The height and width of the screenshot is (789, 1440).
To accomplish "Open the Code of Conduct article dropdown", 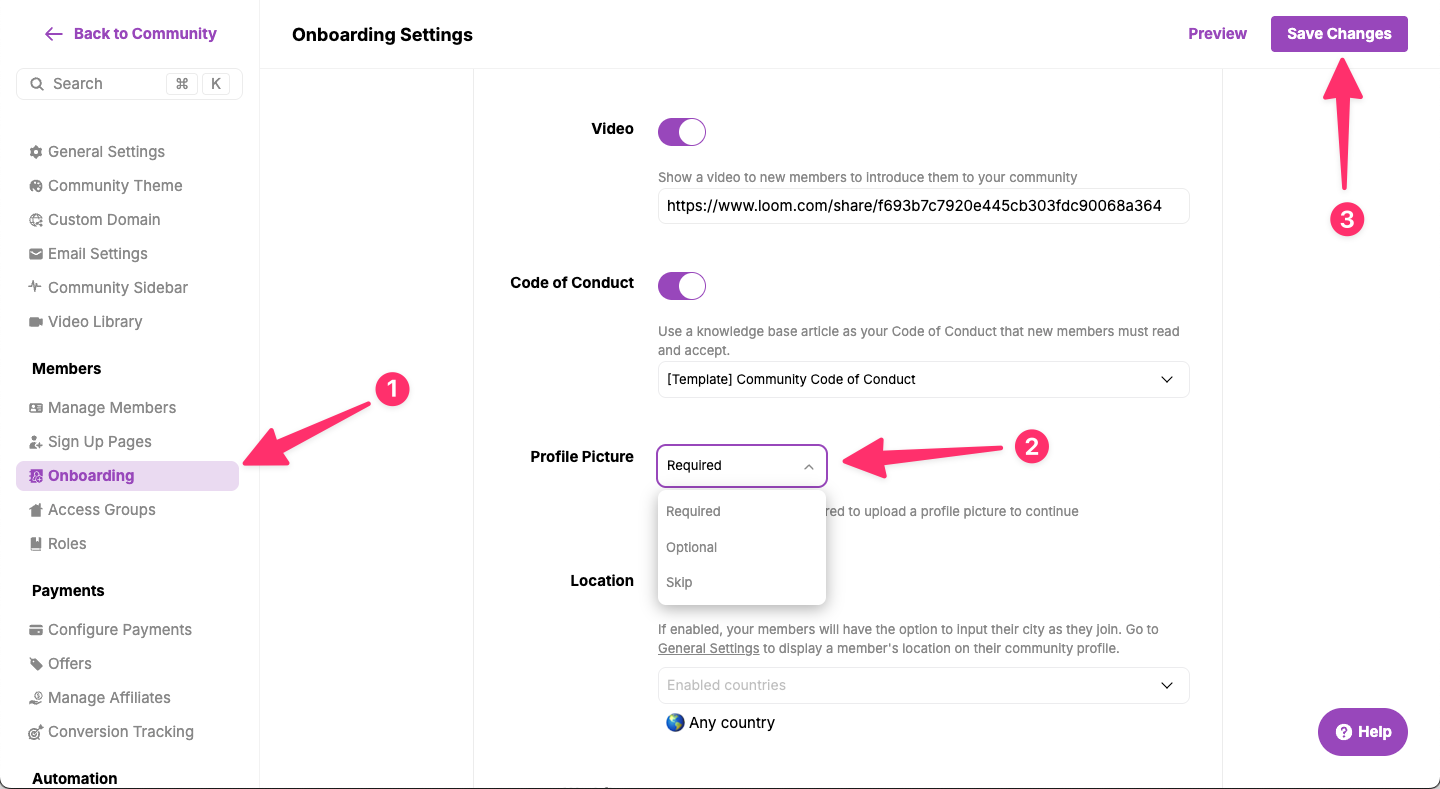I will pos(923,380).
